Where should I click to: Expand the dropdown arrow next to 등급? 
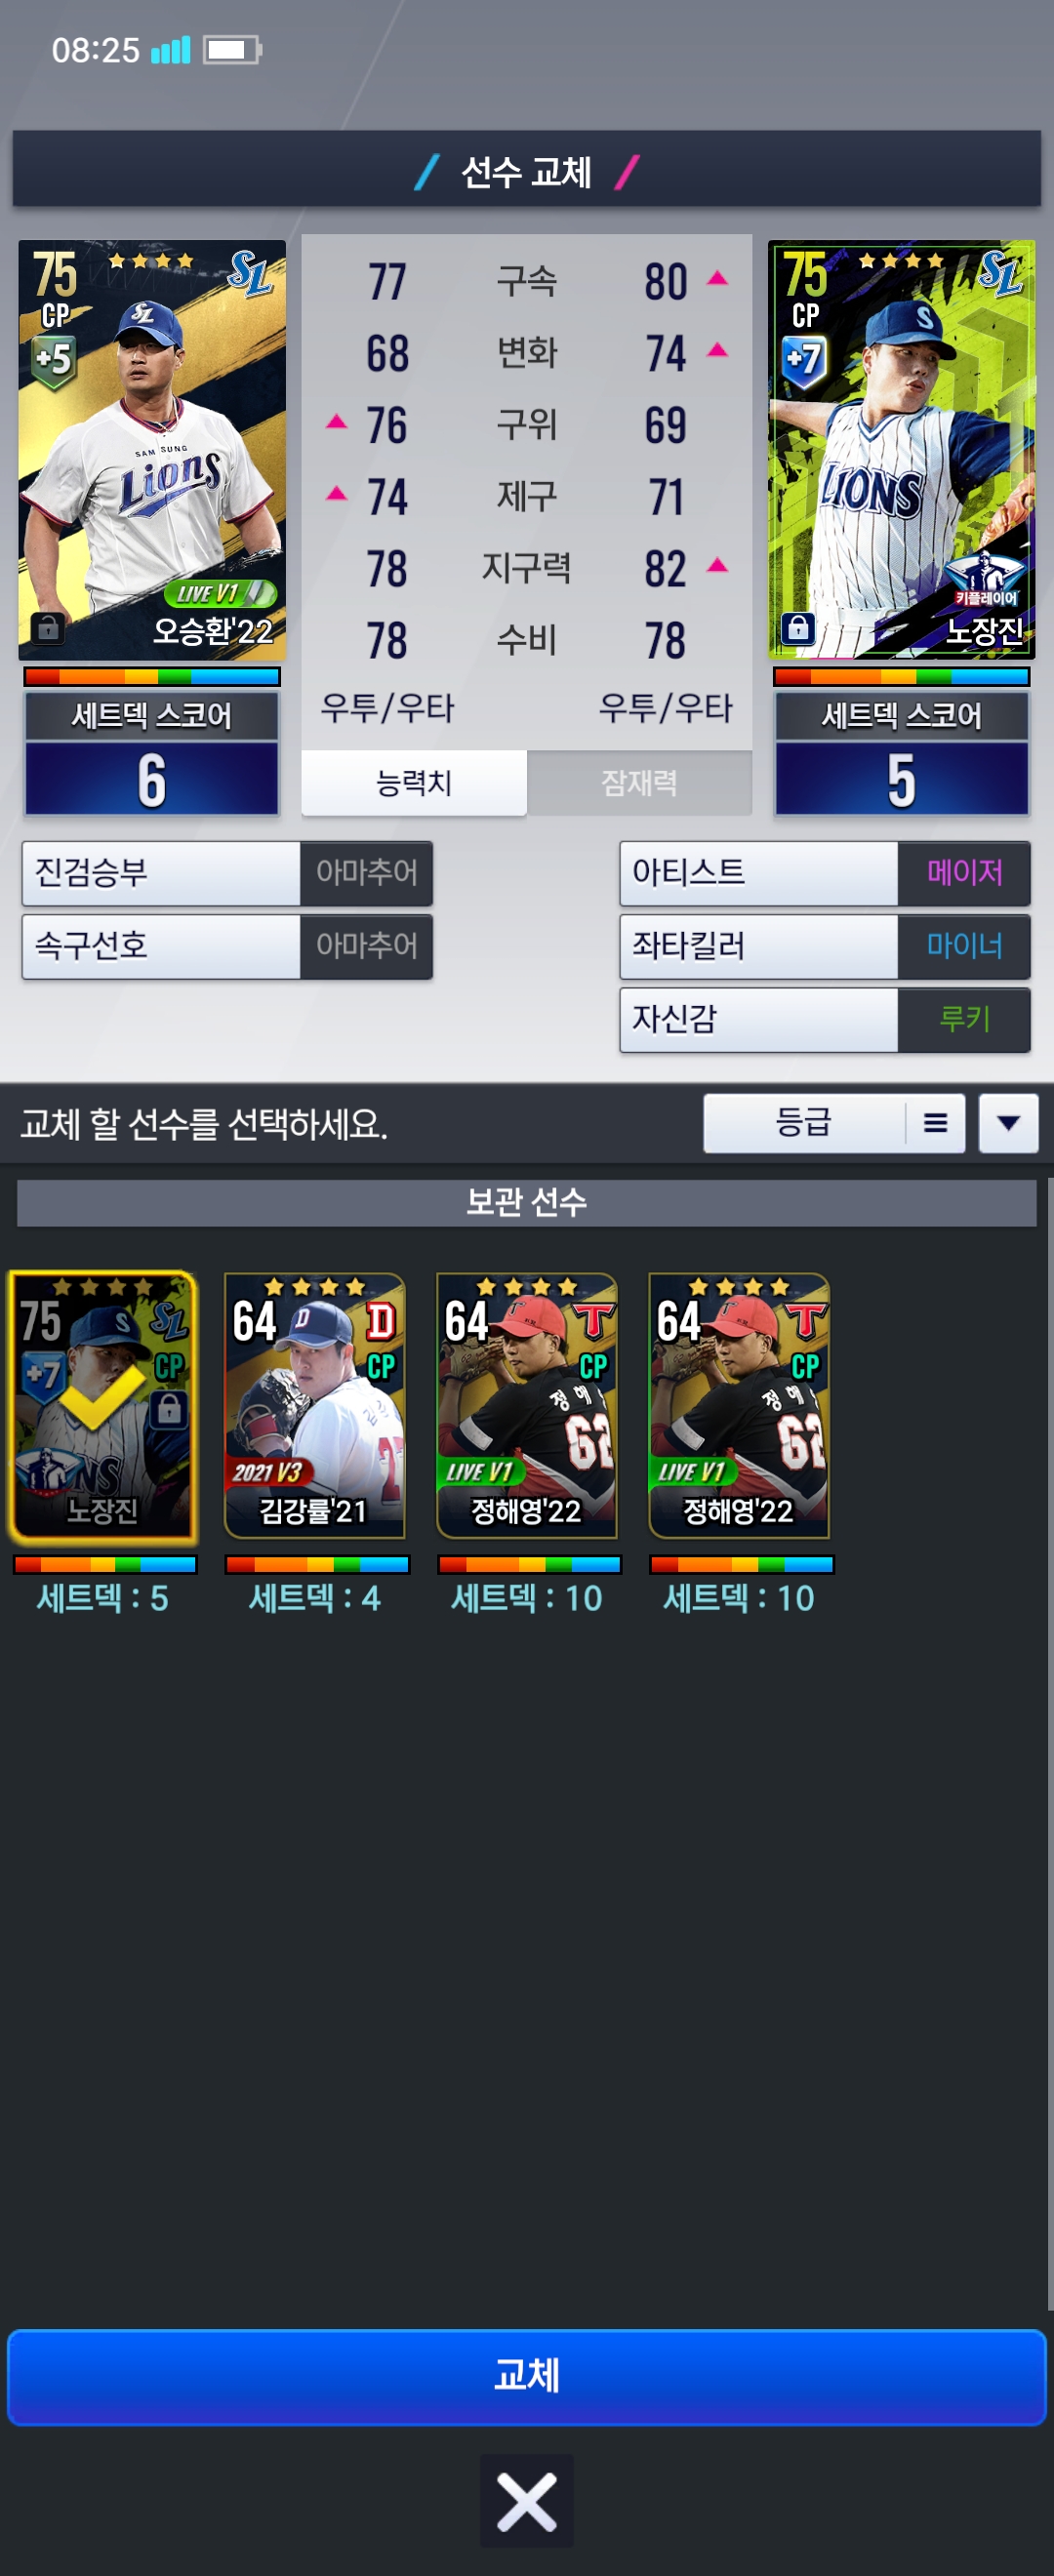point(1008,1123)
